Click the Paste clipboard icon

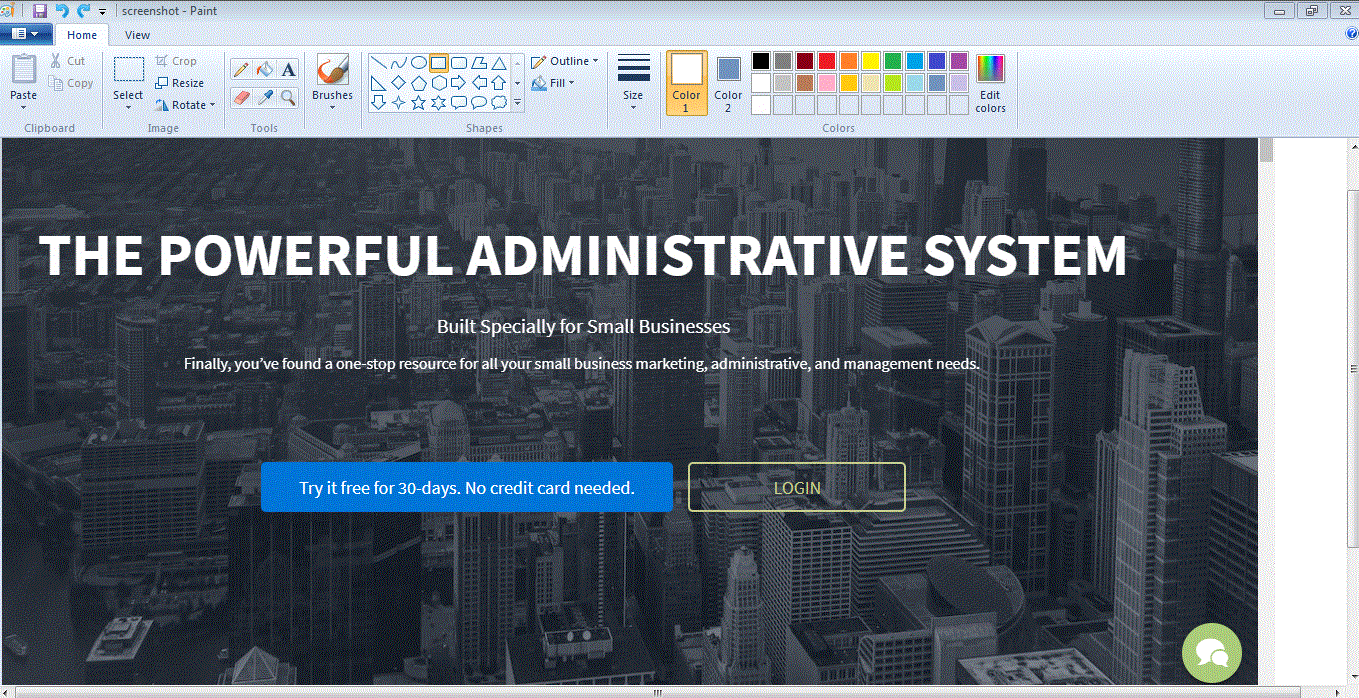(24, 69)
